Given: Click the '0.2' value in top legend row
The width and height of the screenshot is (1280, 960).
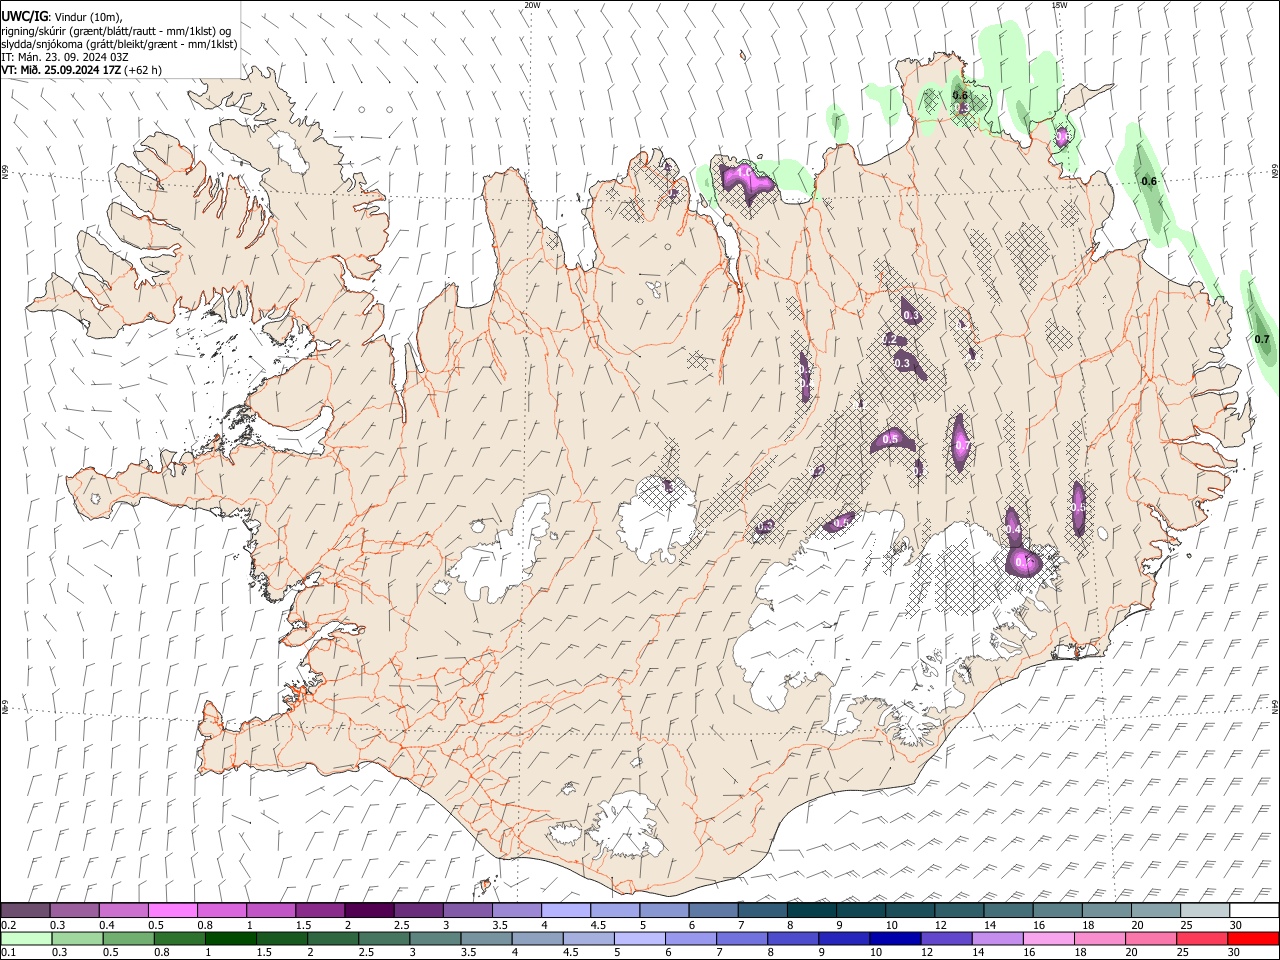Looking at the screenshot, I should tap(8, 924).
